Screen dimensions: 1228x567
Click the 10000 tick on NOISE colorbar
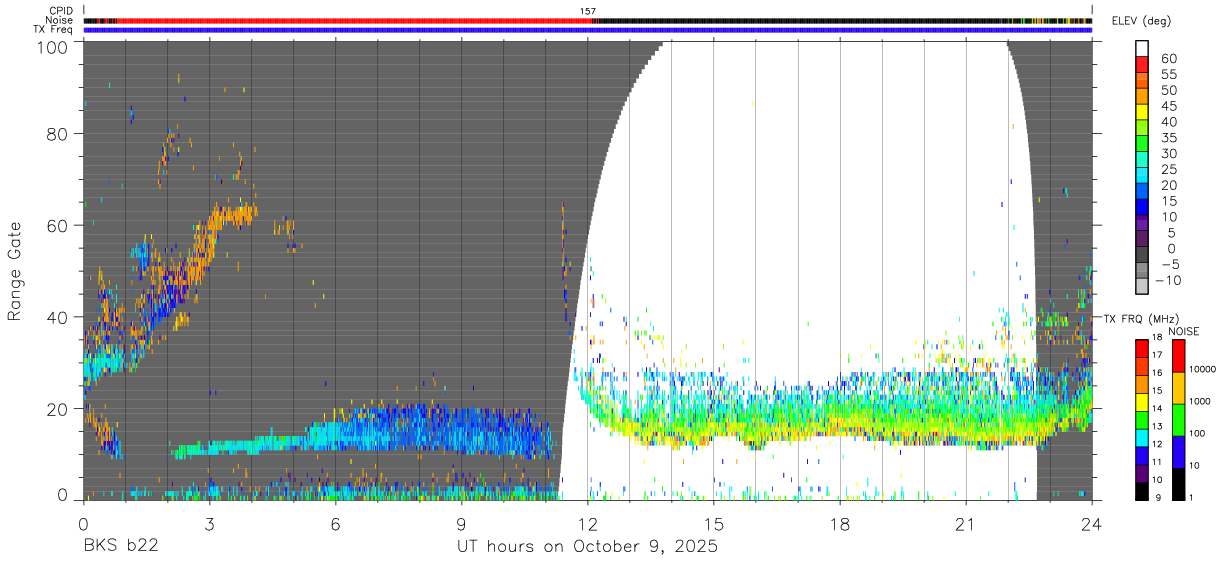[x=1204, y=369]
